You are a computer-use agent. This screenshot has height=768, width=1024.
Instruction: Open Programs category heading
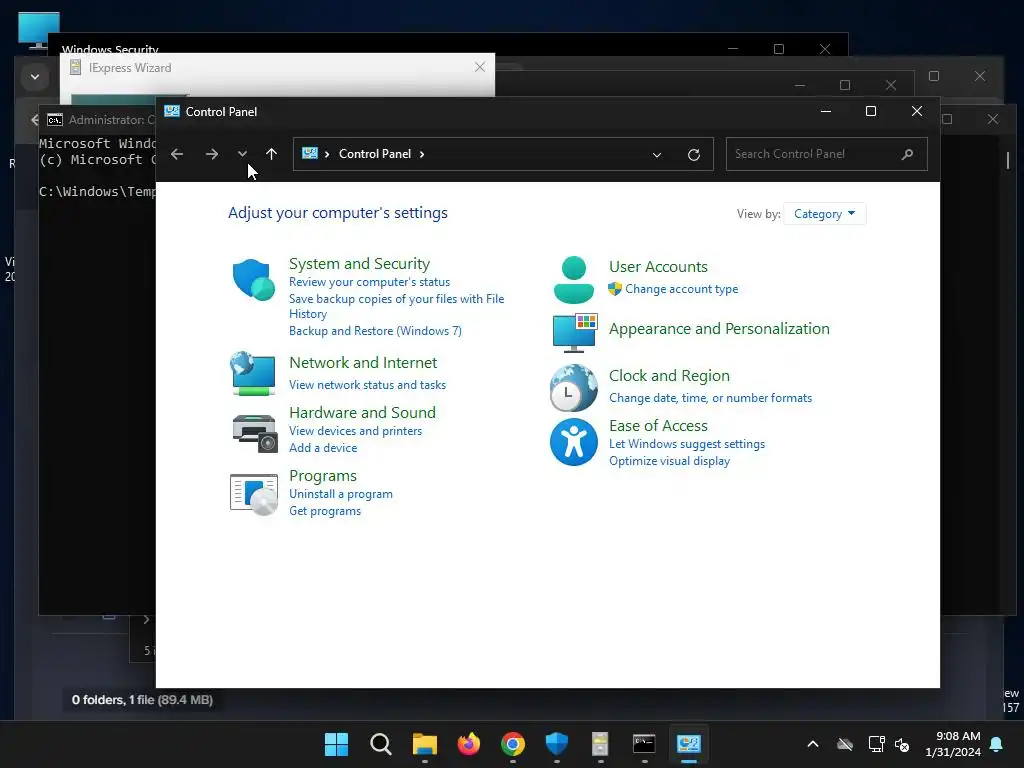(x=323, y=476)
